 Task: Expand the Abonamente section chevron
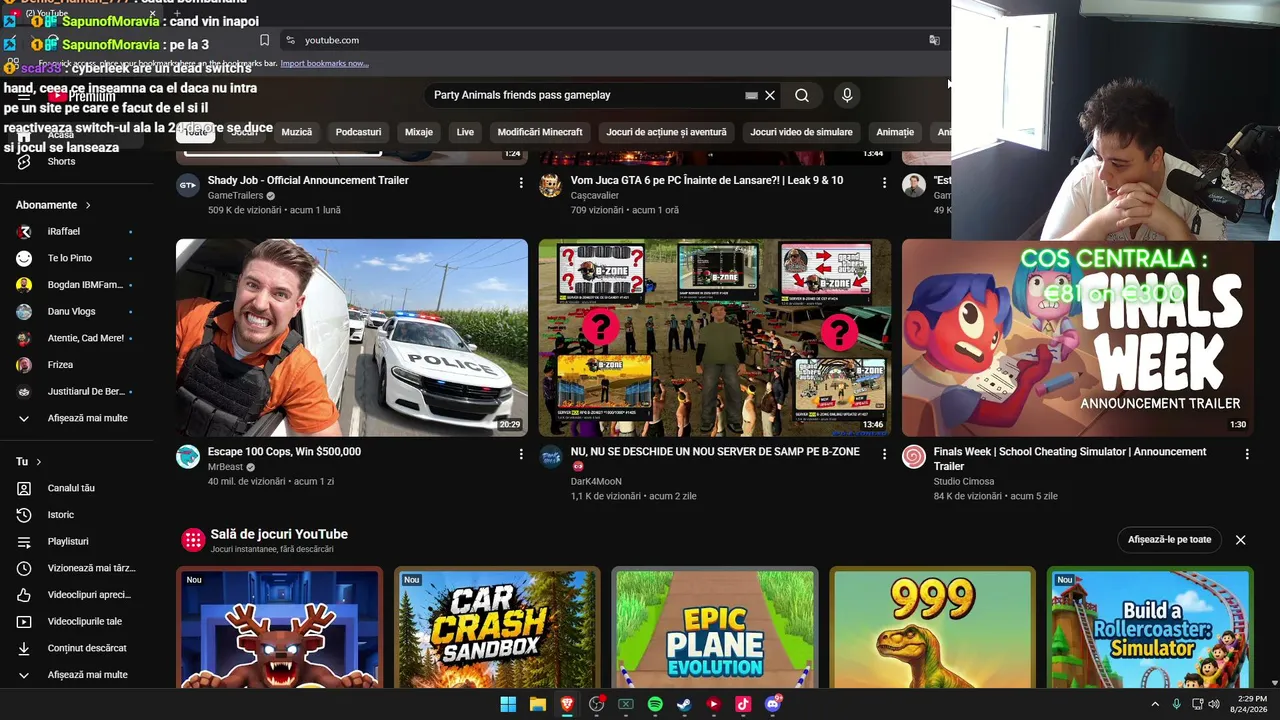[88, 205]
